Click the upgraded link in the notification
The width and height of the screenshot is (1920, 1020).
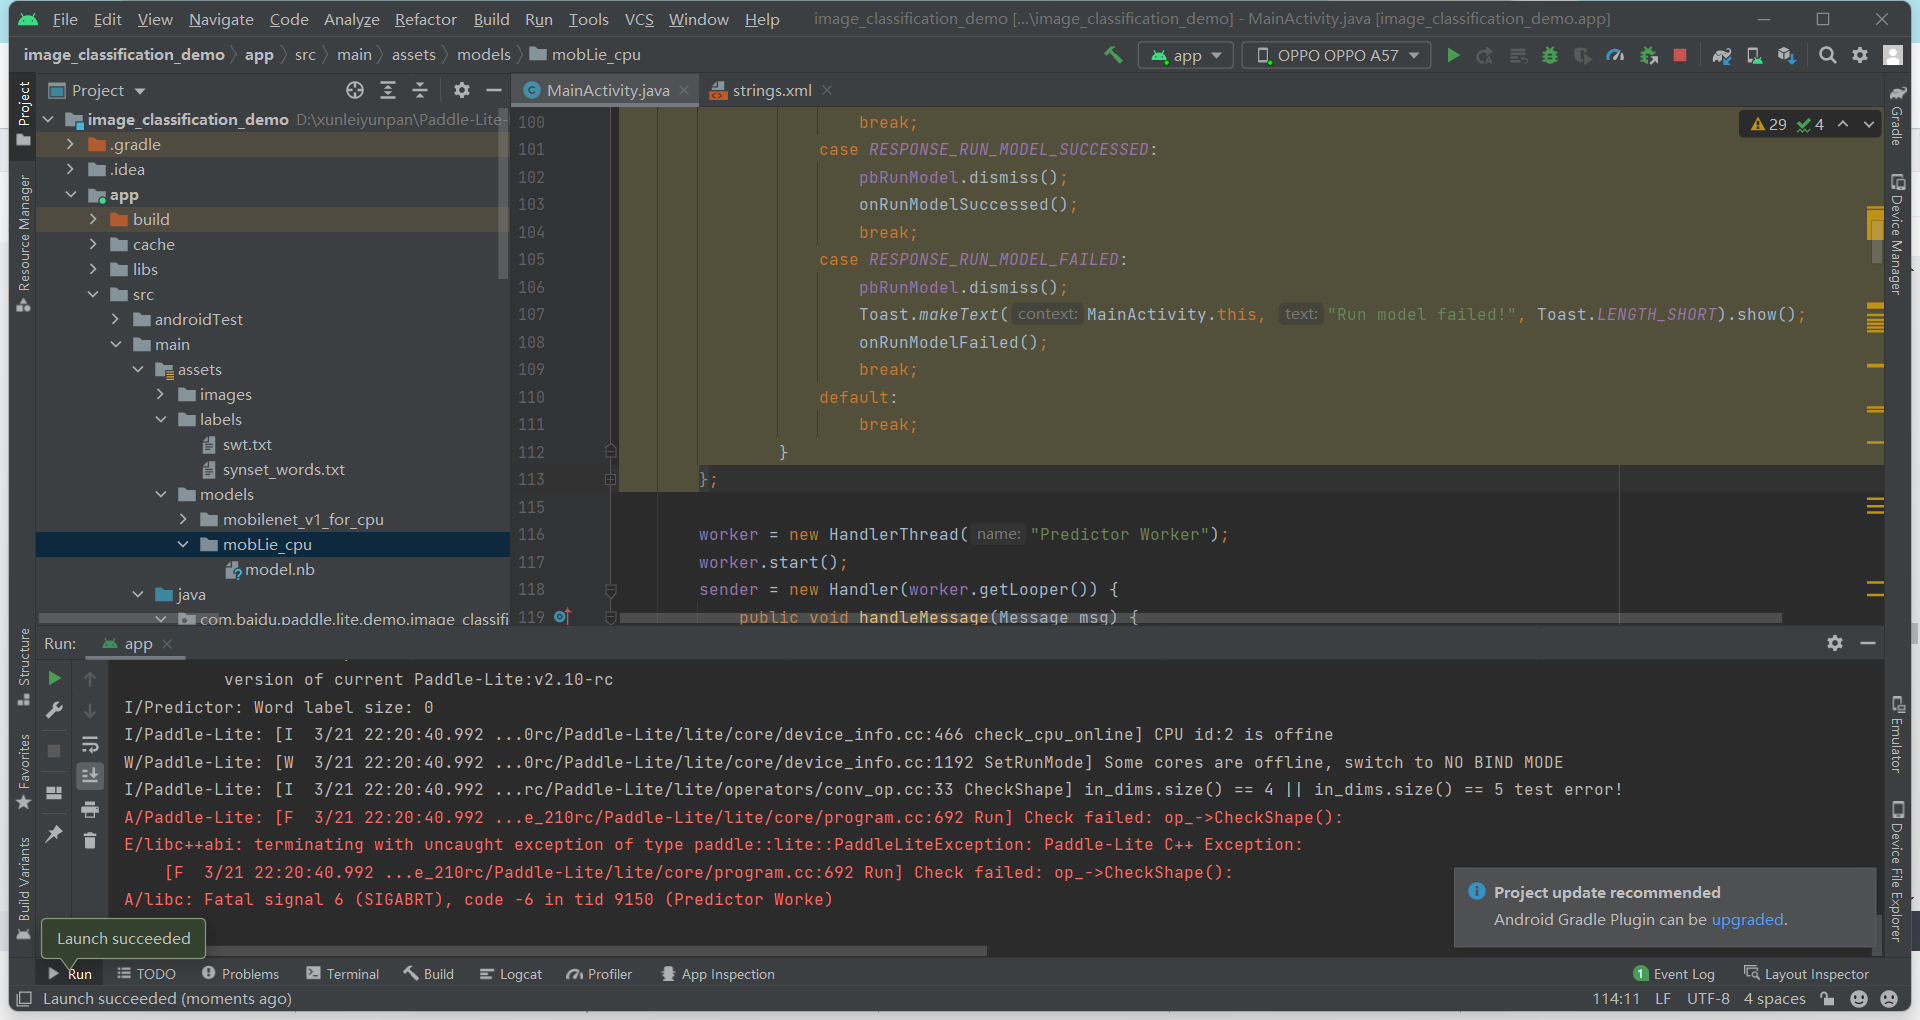point(1747,919)
